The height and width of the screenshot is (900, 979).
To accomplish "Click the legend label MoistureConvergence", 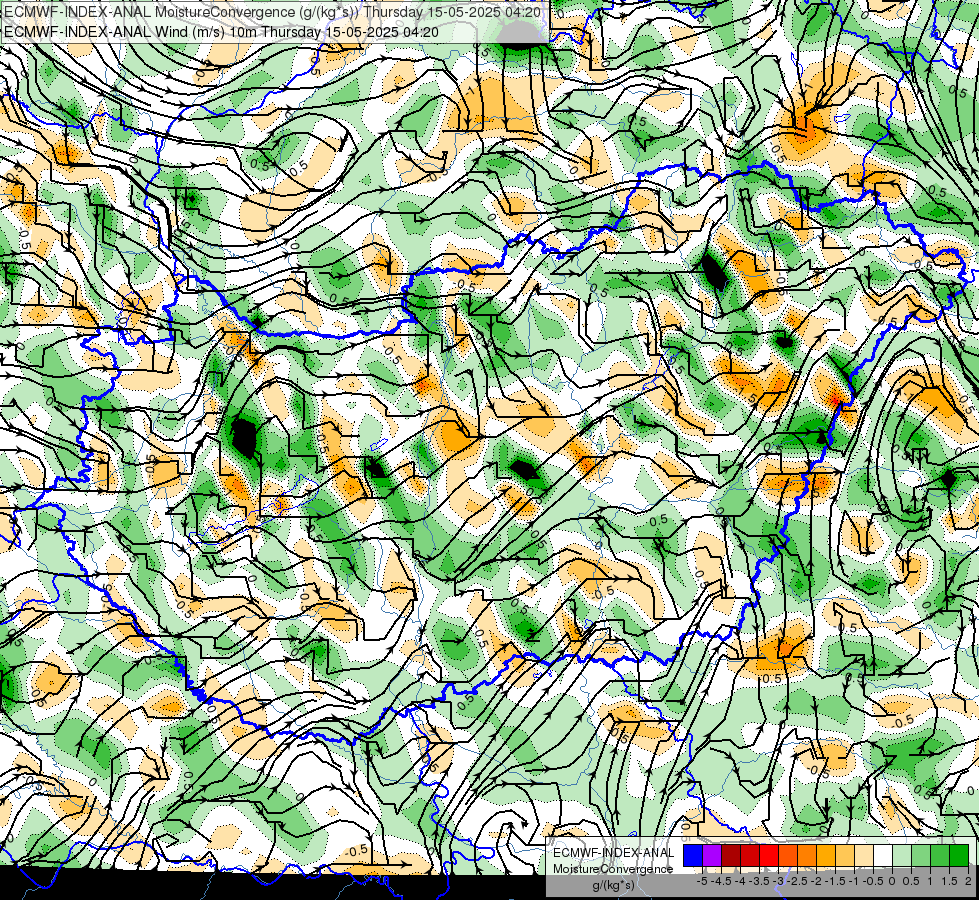I will pos(613,869).
